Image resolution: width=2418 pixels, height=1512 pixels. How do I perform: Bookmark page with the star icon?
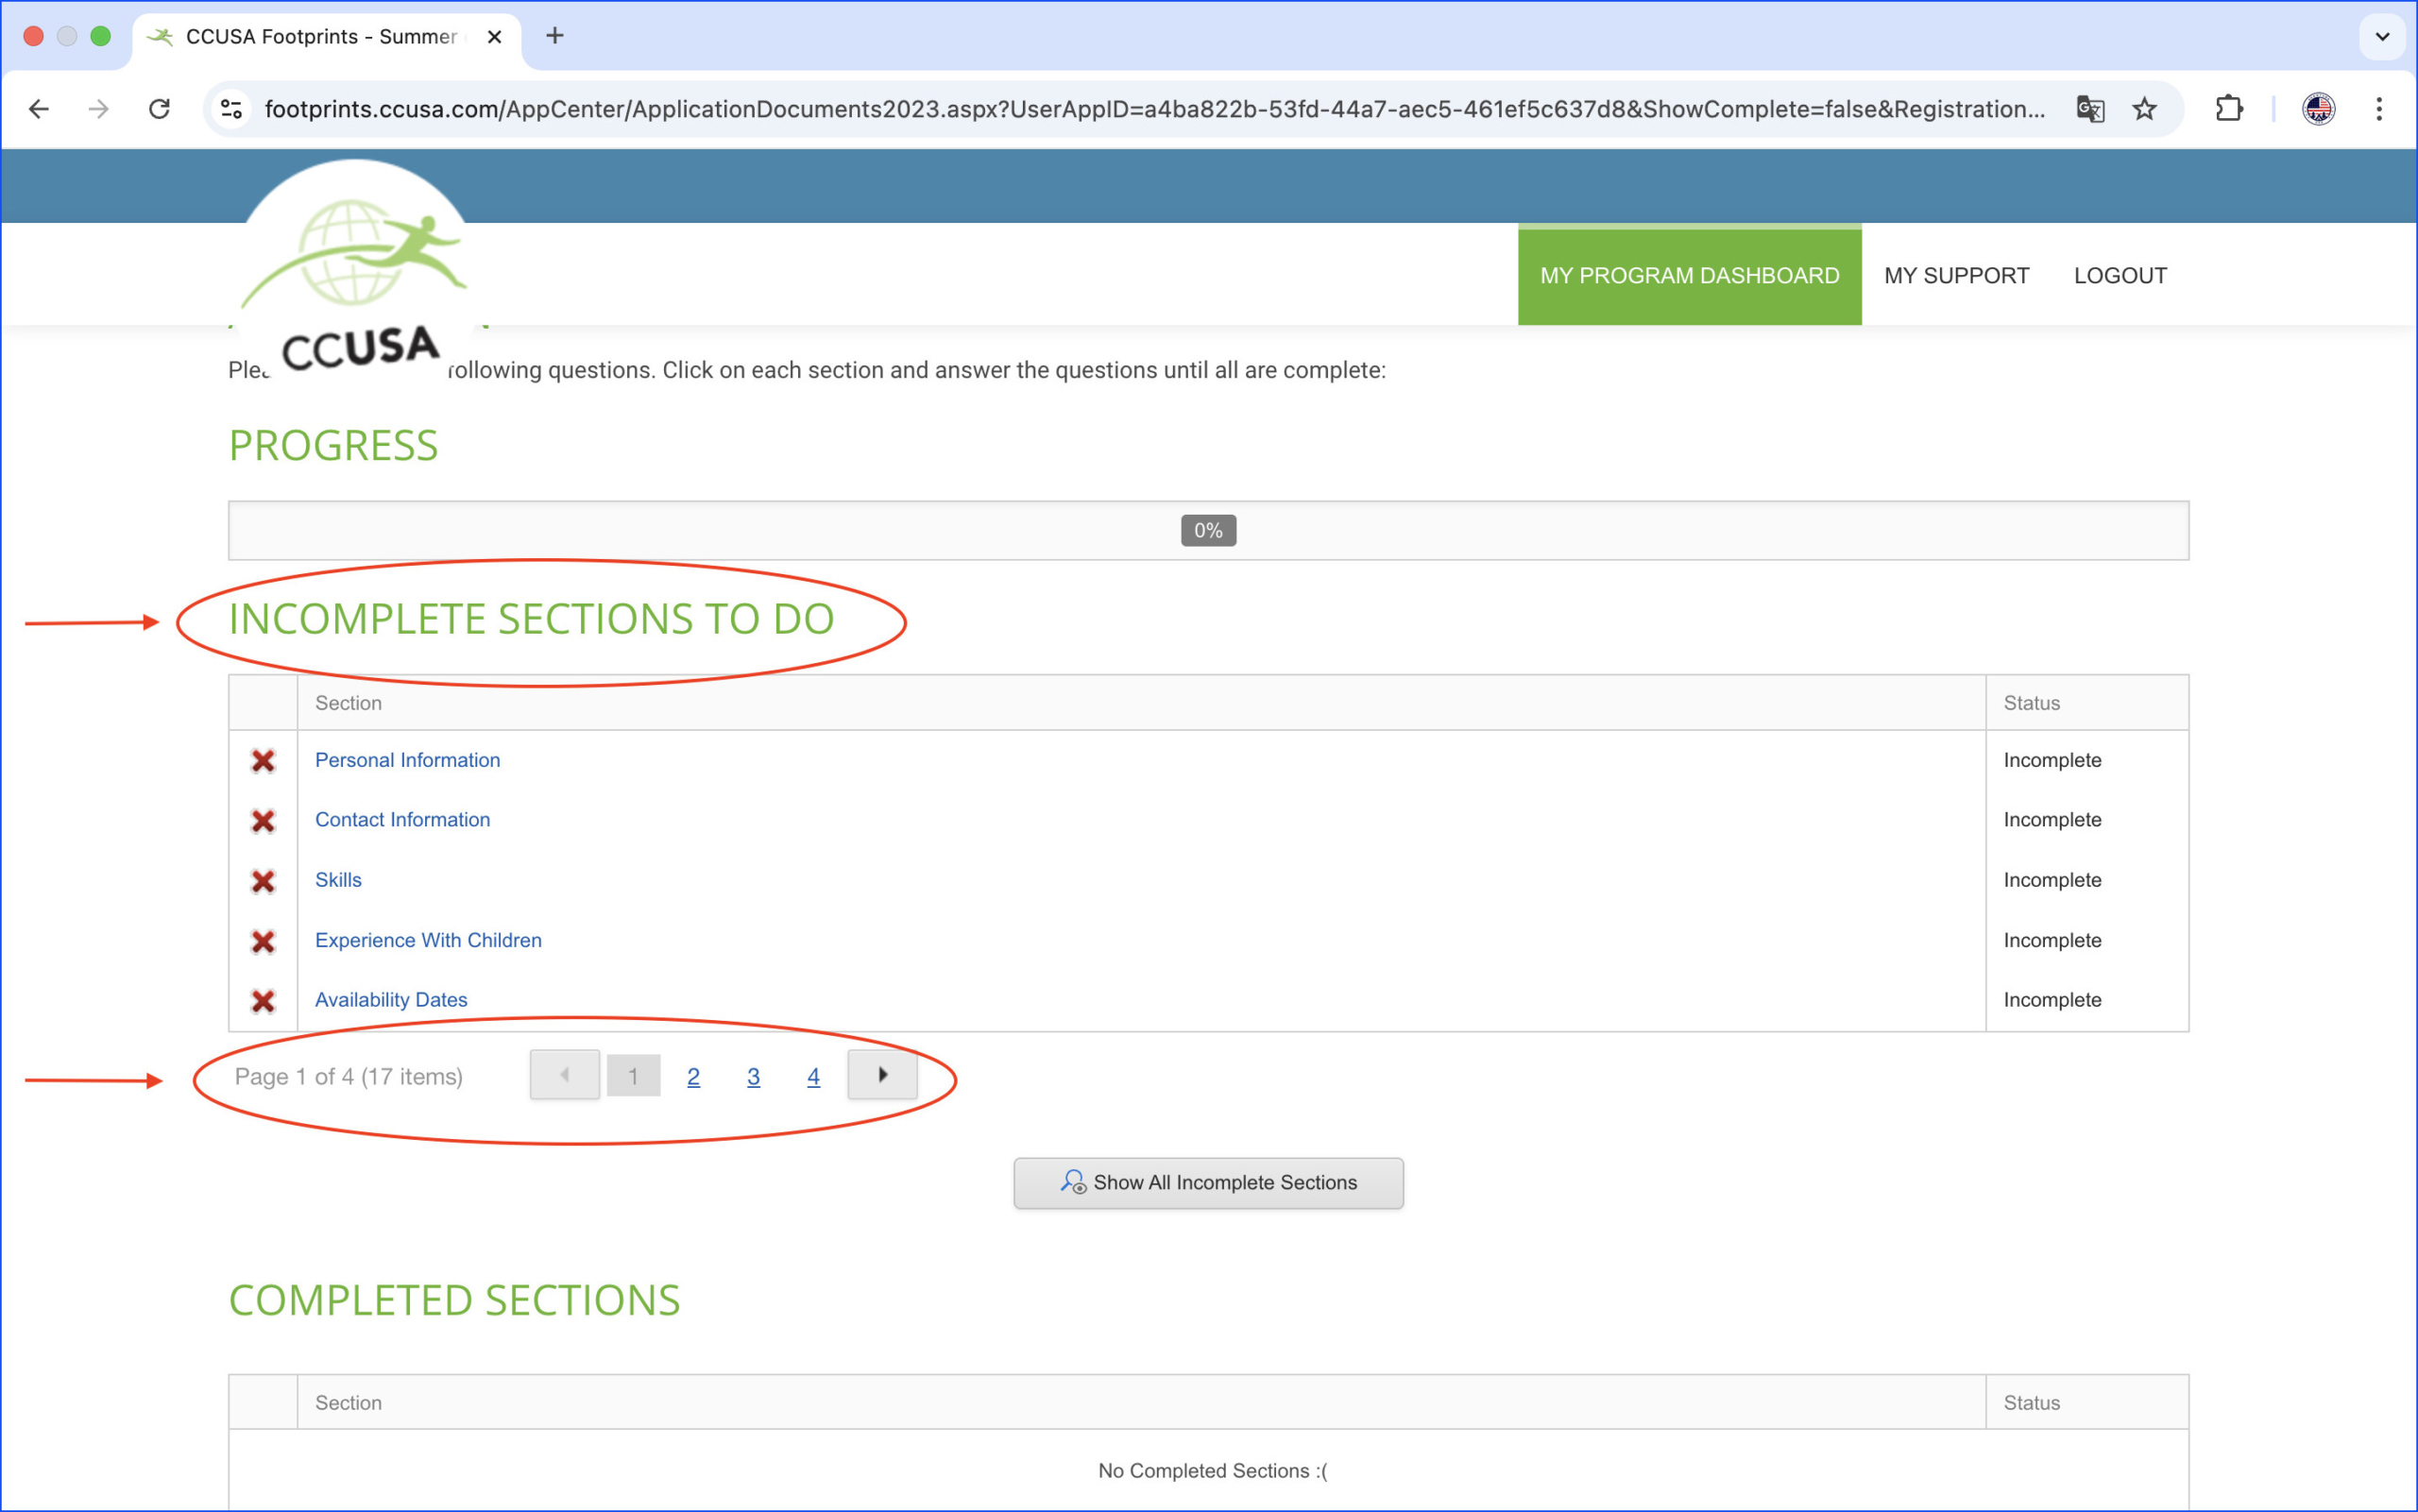point(2144,109)
